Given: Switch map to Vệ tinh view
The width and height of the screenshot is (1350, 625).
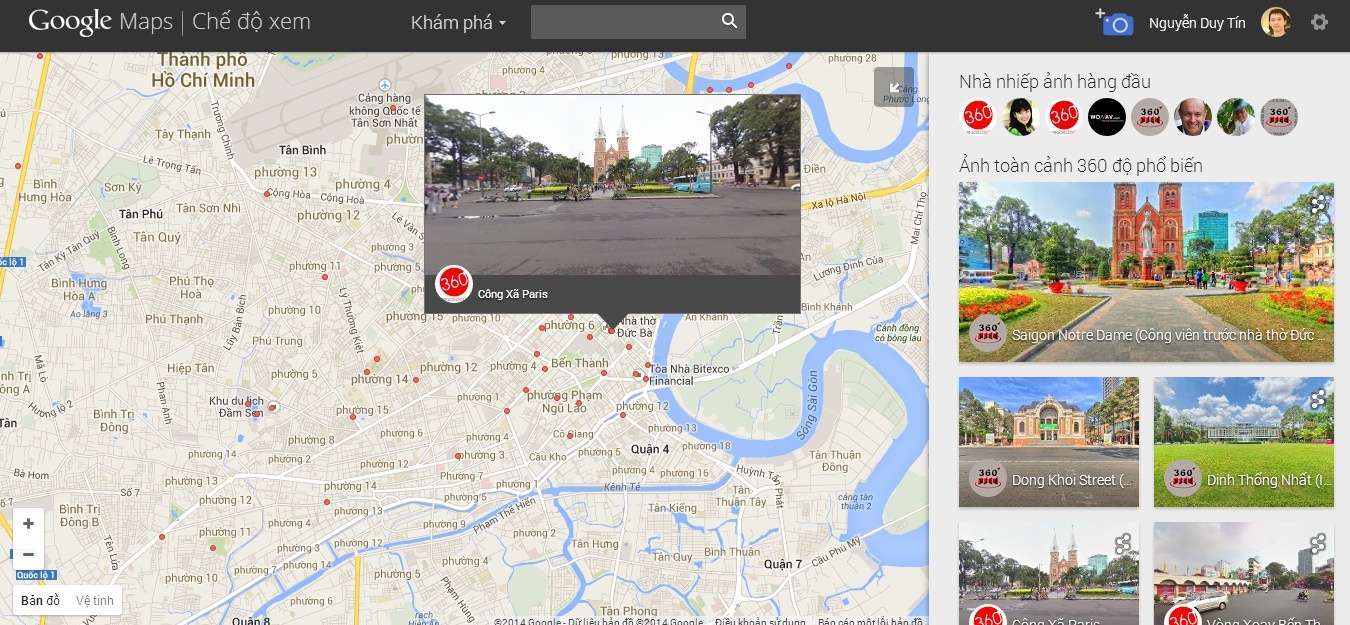Looking at the screenshot, I should (95, 600).
